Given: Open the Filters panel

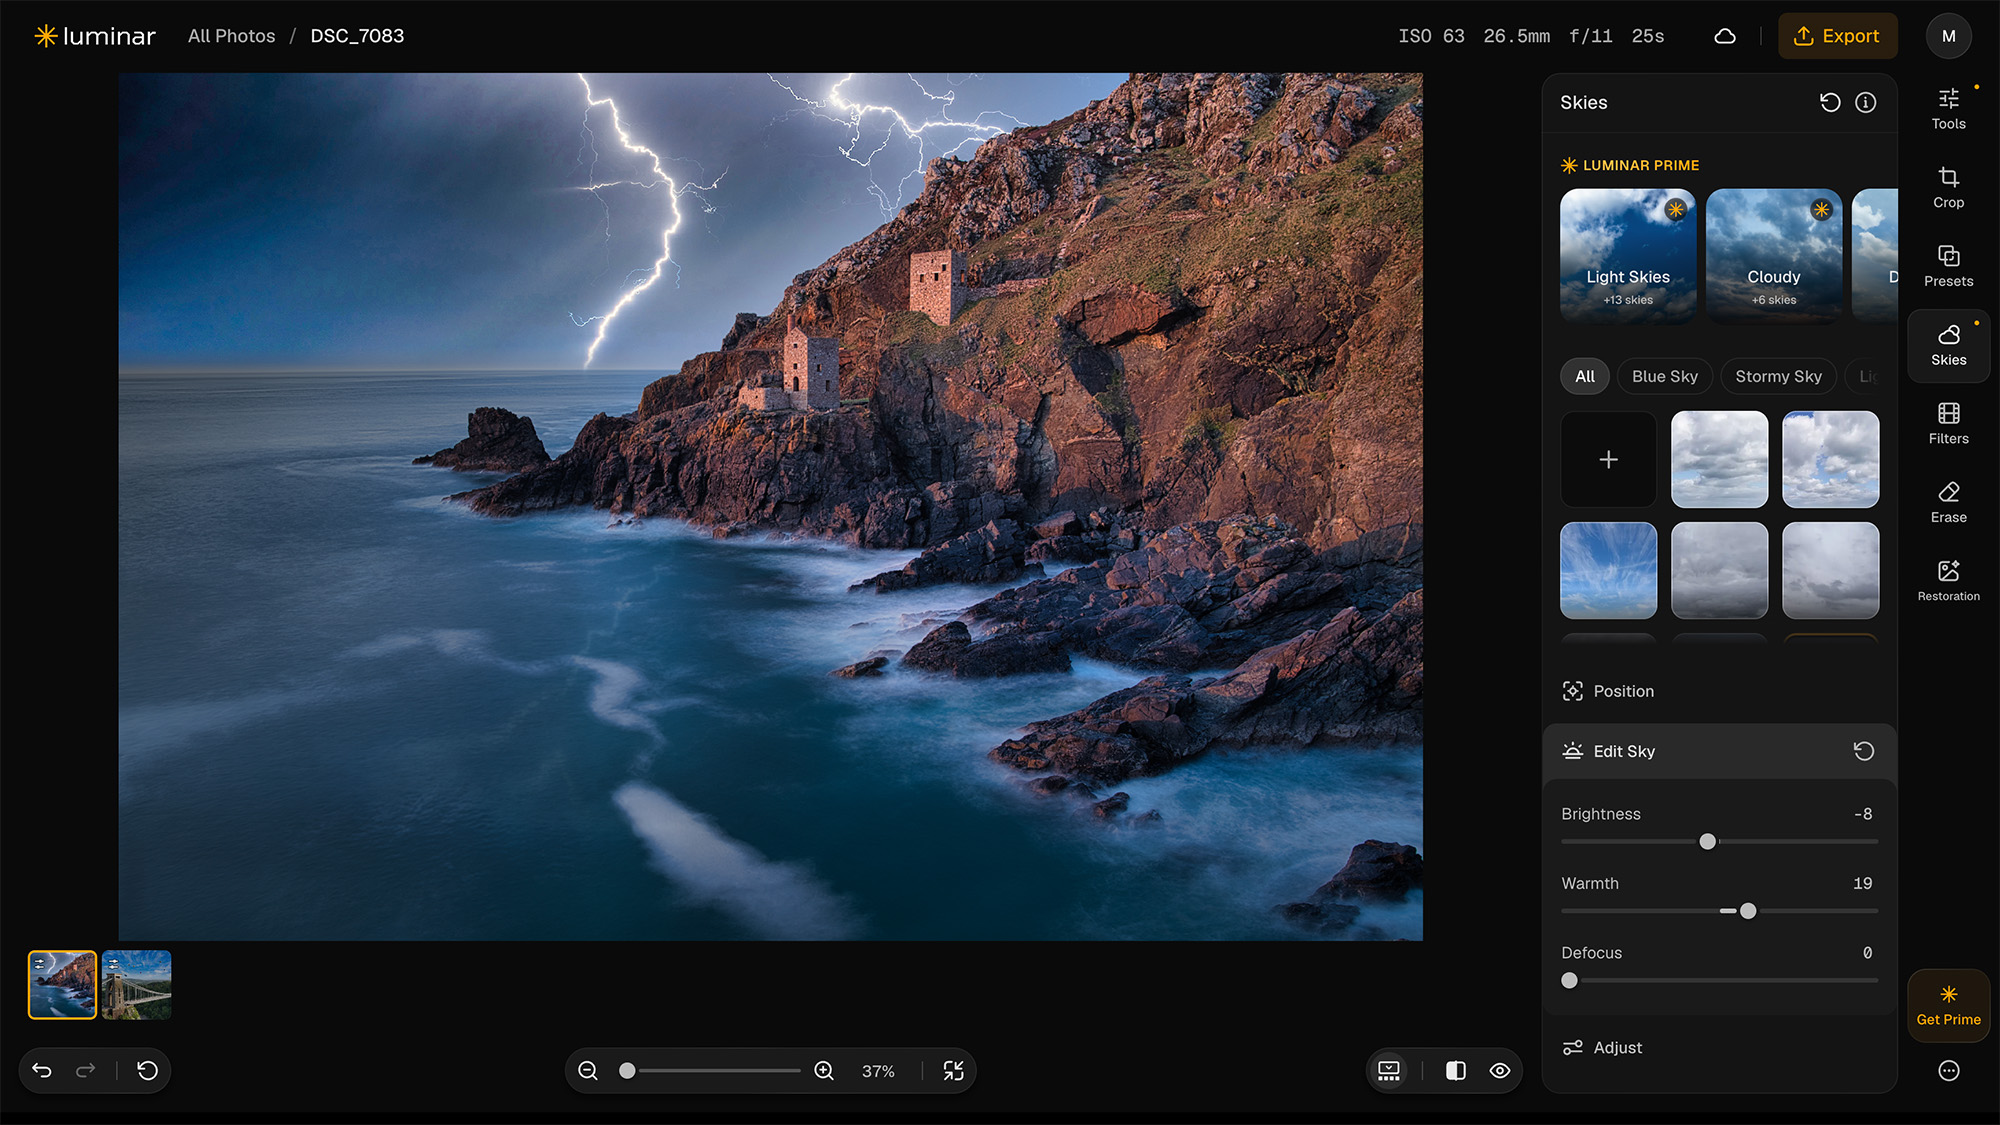Looking at the screenshot, I should click(1948, 424).
